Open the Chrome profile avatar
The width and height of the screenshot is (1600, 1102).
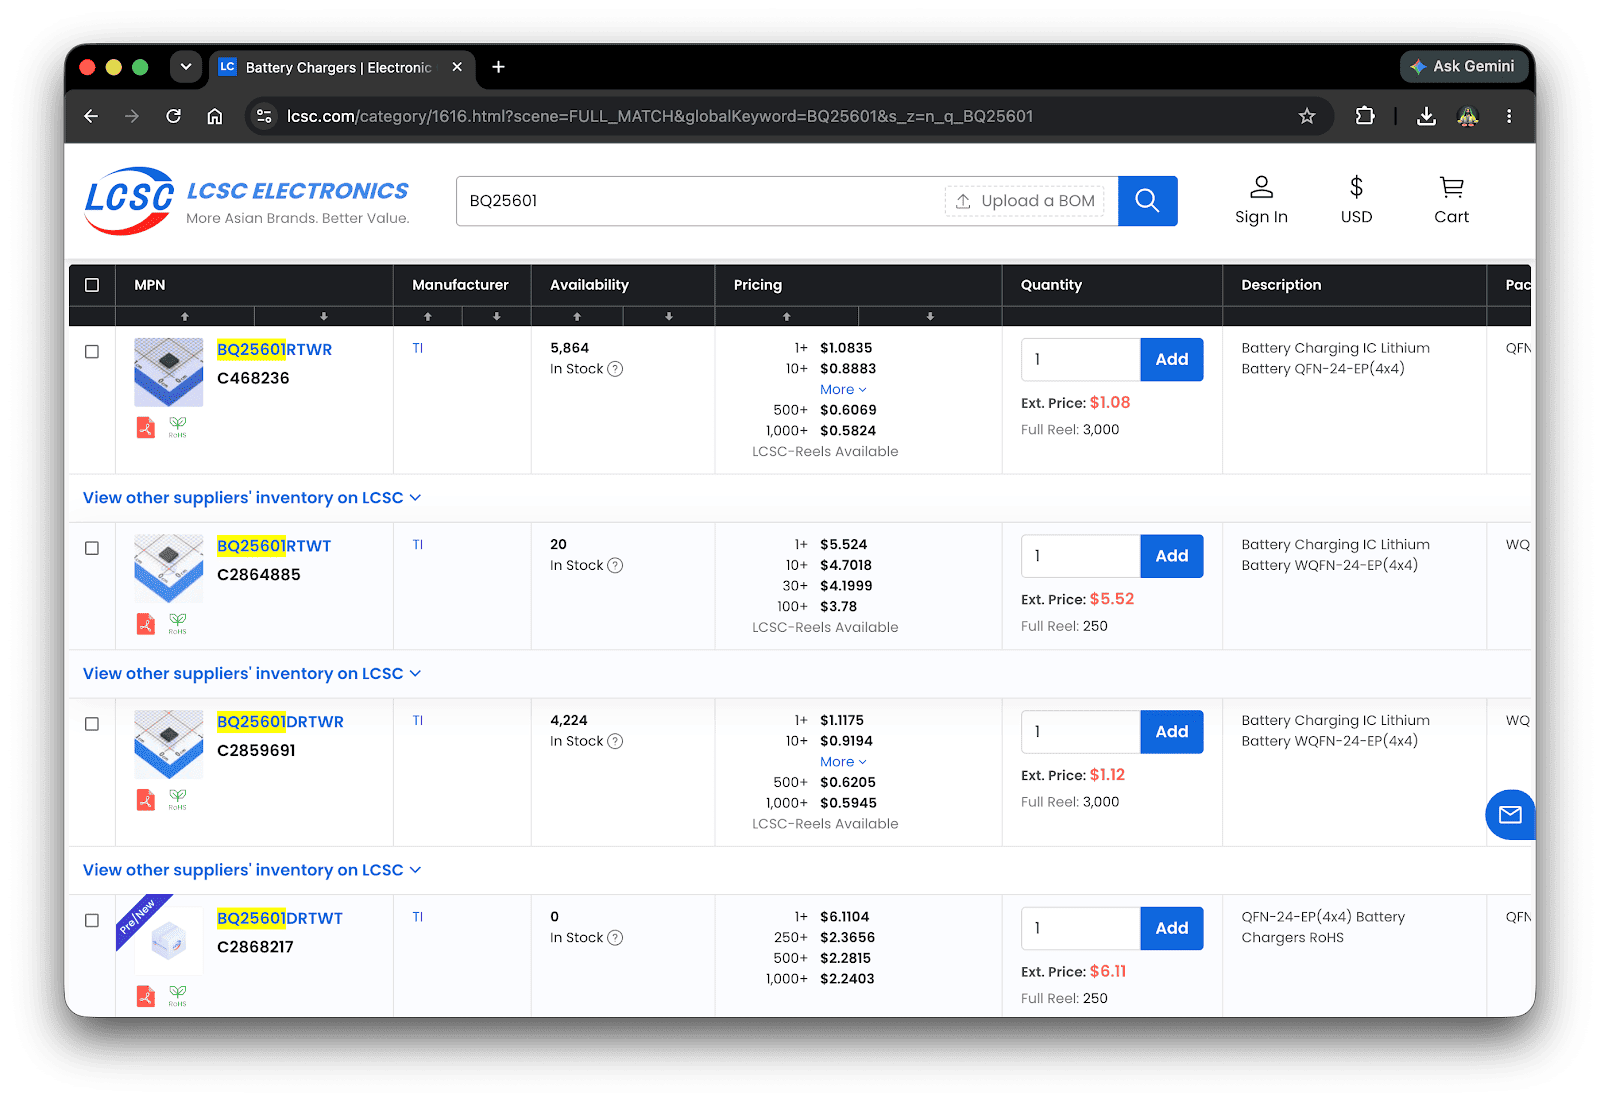coord(1468,116)
